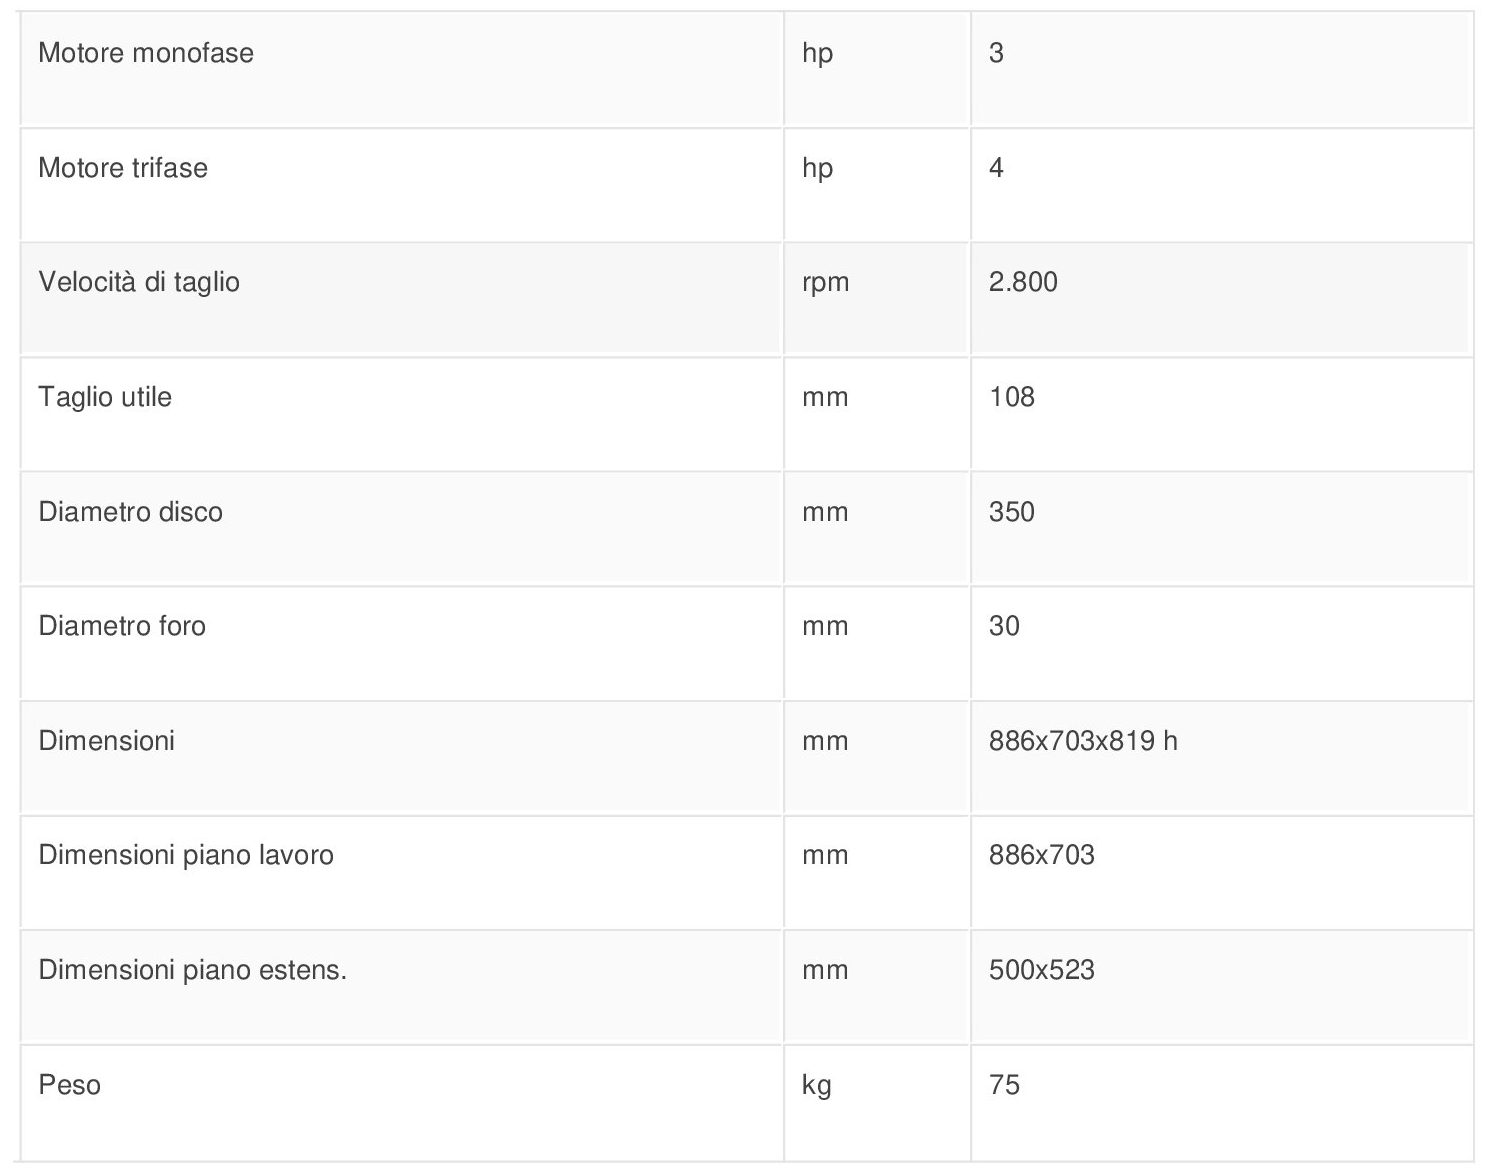Click the "rpm" unit cell
This screenshot has height=1176, width=1487.
point(826,282)
